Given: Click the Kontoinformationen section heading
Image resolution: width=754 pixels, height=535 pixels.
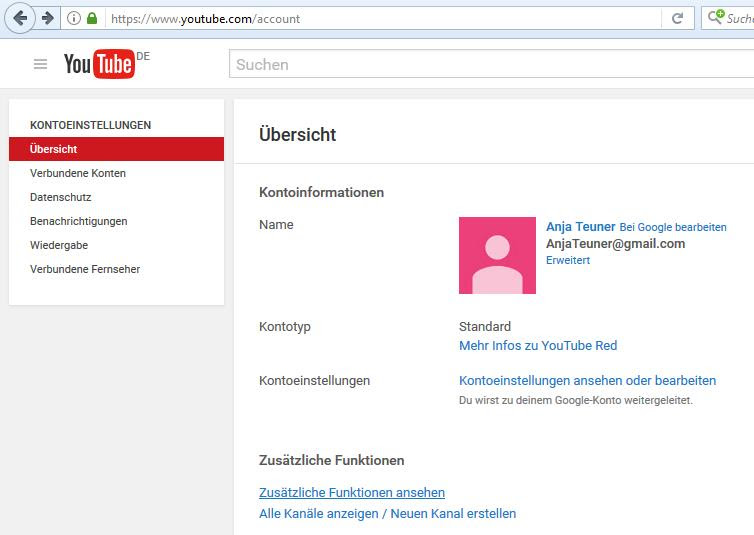Looking at the screenshot, I should tap(322, 192).
